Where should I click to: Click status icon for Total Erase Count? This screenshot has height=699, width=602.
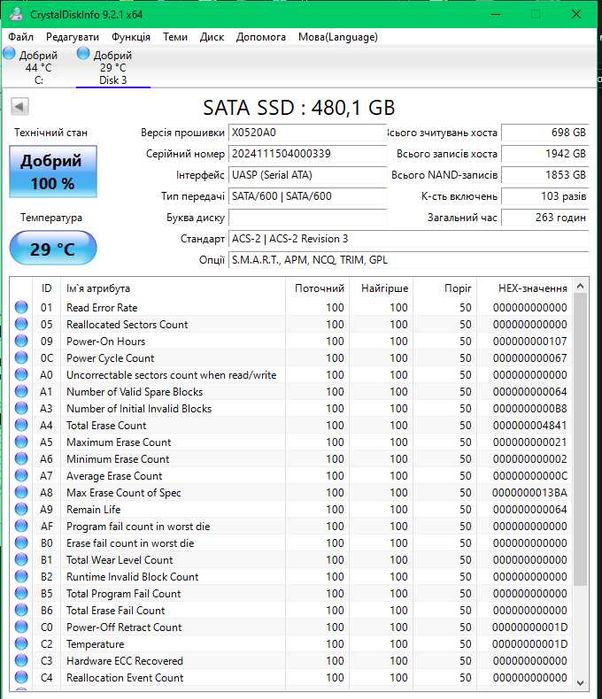tap(21, 425)
